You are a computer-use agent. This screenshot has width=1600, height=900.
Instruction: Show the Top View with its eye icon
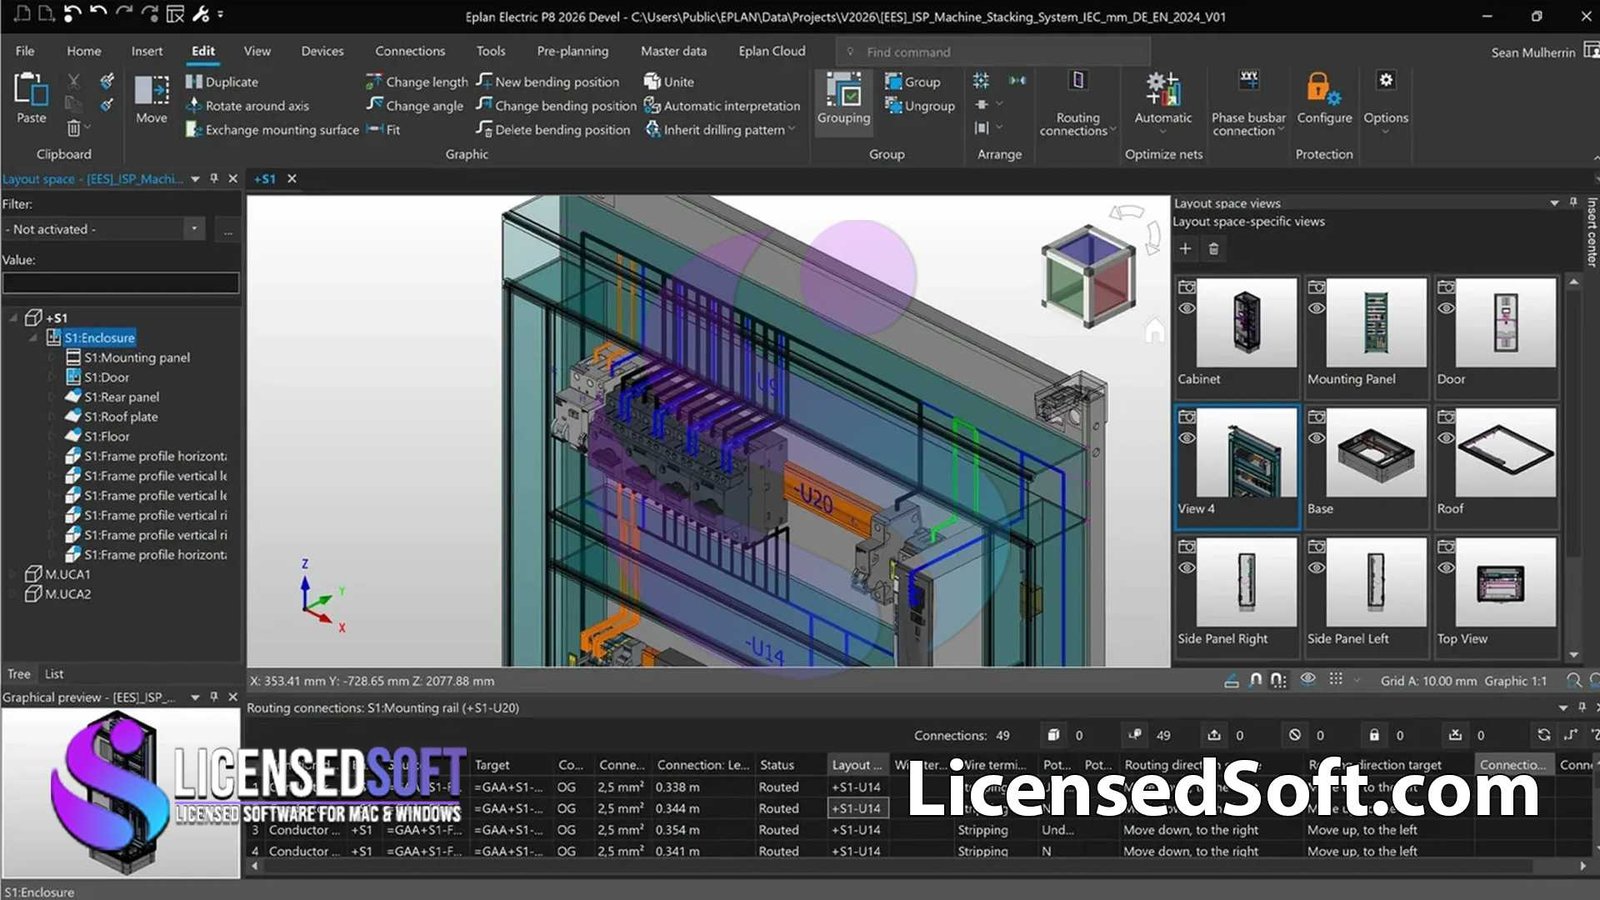point(1444,567)
